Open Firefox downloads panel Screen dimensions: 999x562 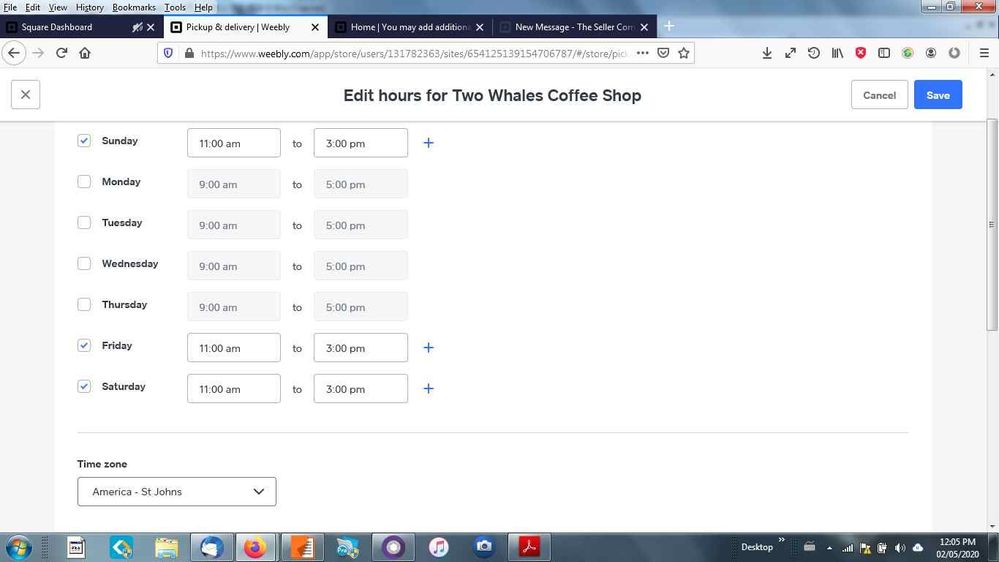tap(767, 53)
